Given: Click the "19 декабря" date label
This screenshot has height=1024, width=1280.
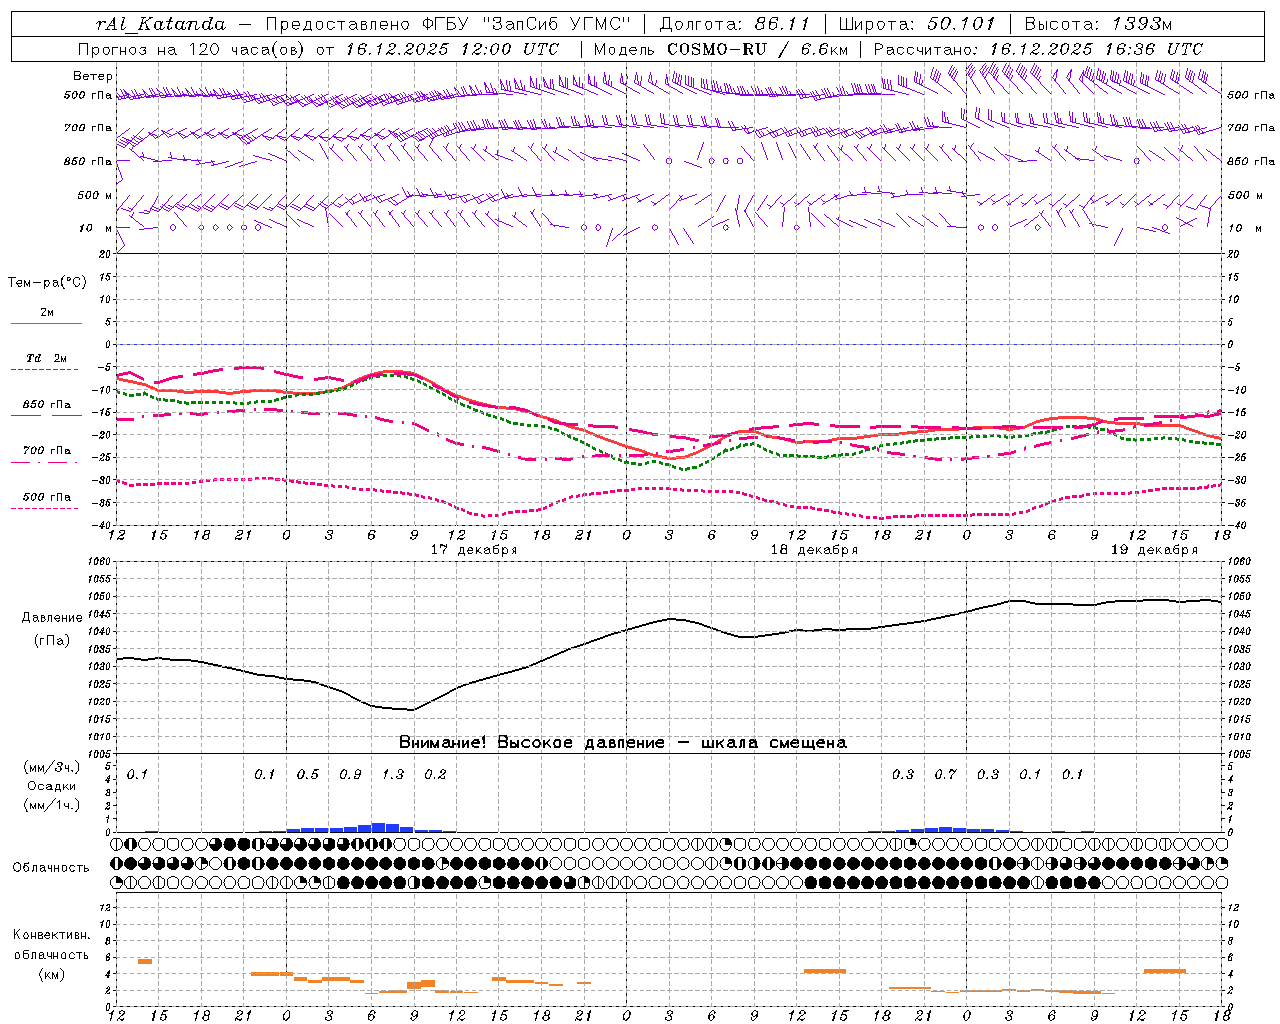Looking at the screenshot, I should click(1154, 550).
